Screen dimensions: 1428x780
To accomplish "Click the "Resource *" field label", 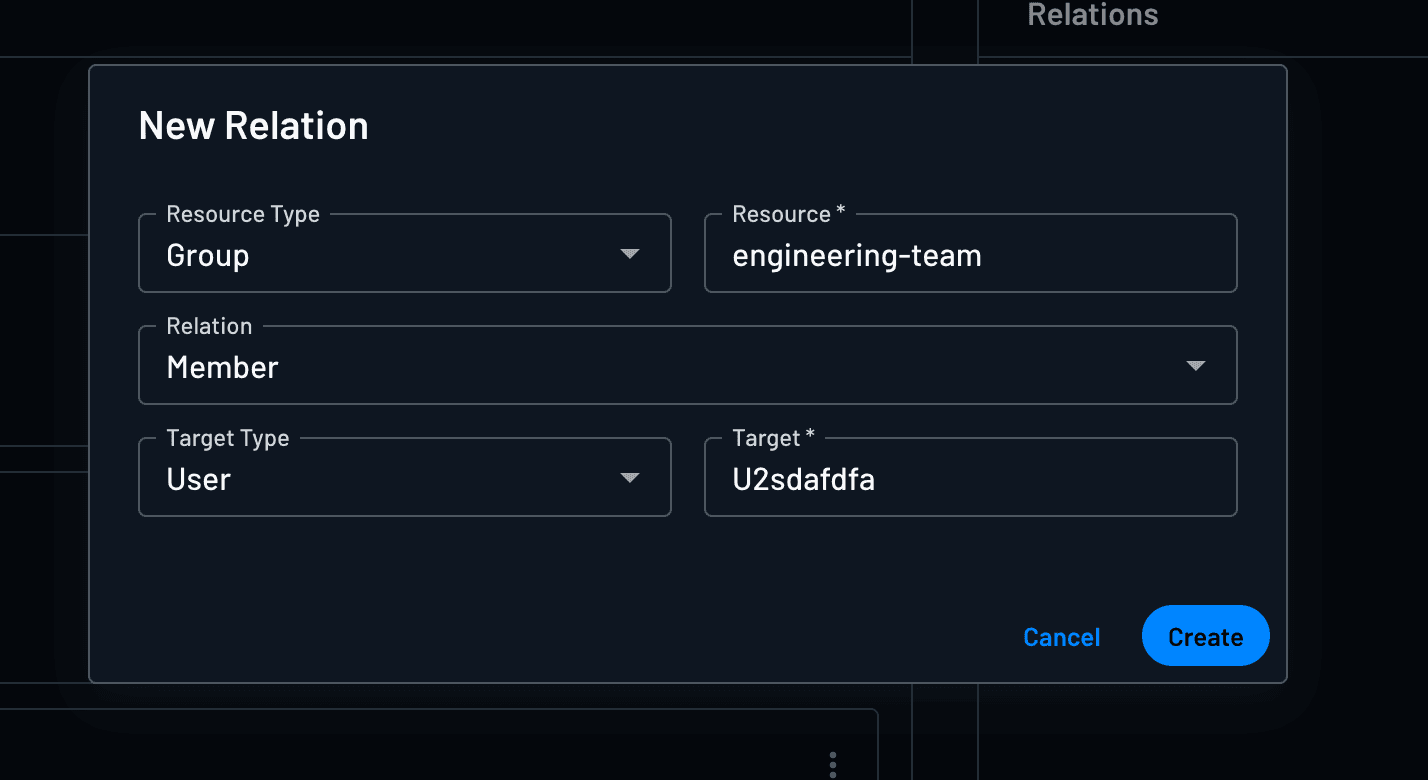I will point(788,214).
